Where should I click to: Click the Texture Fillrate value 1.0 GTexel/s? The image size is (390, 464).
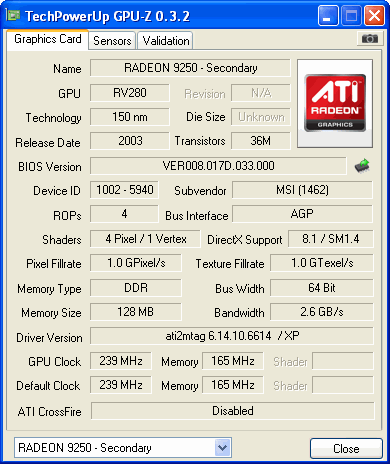pos(322,263)
